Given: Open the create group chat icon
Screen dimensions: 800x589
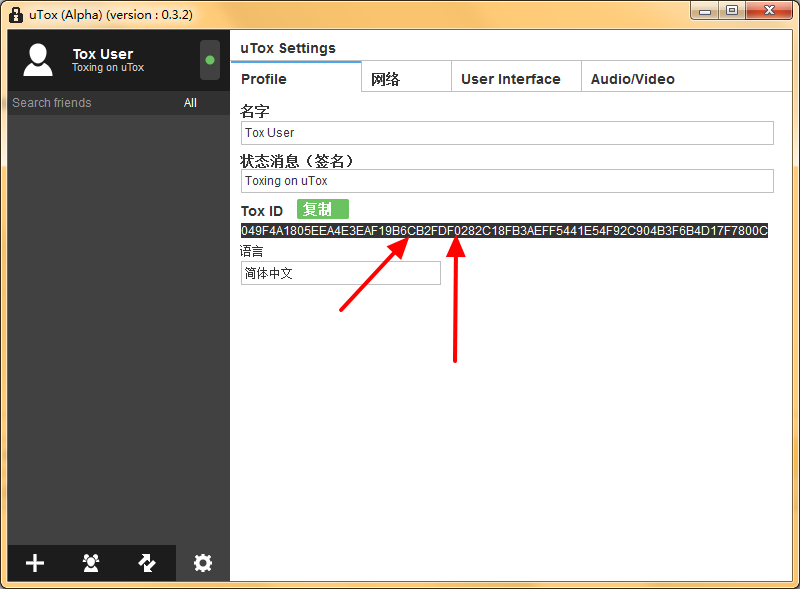Looking at the screenshot, I should coord(91,563).
